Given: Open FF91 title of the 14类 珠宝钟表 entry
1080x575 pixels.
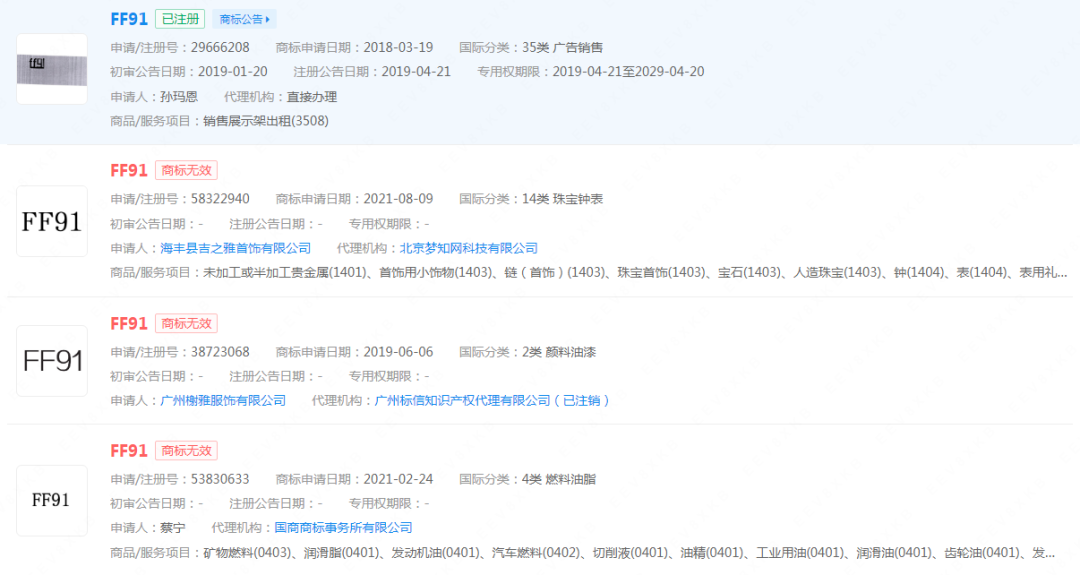Looking at the screenshot, I should point(129,170).
